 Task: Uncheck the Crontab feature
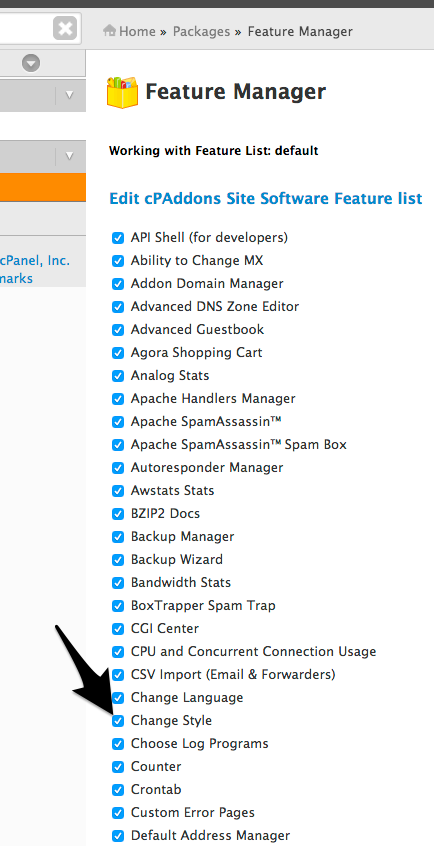(x=118, y=790)
